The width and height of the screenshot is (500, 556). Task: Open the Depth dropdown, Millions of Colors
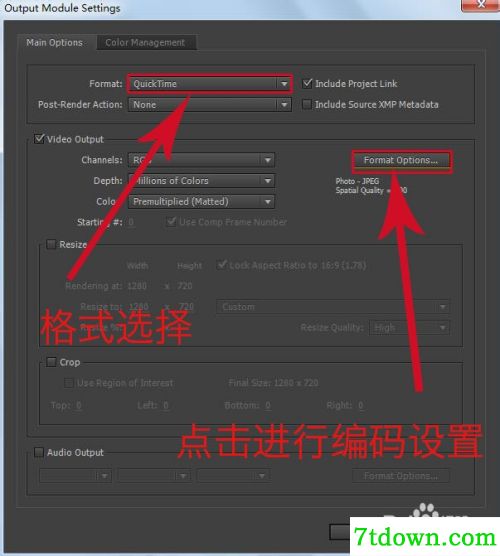coord(201,180)
